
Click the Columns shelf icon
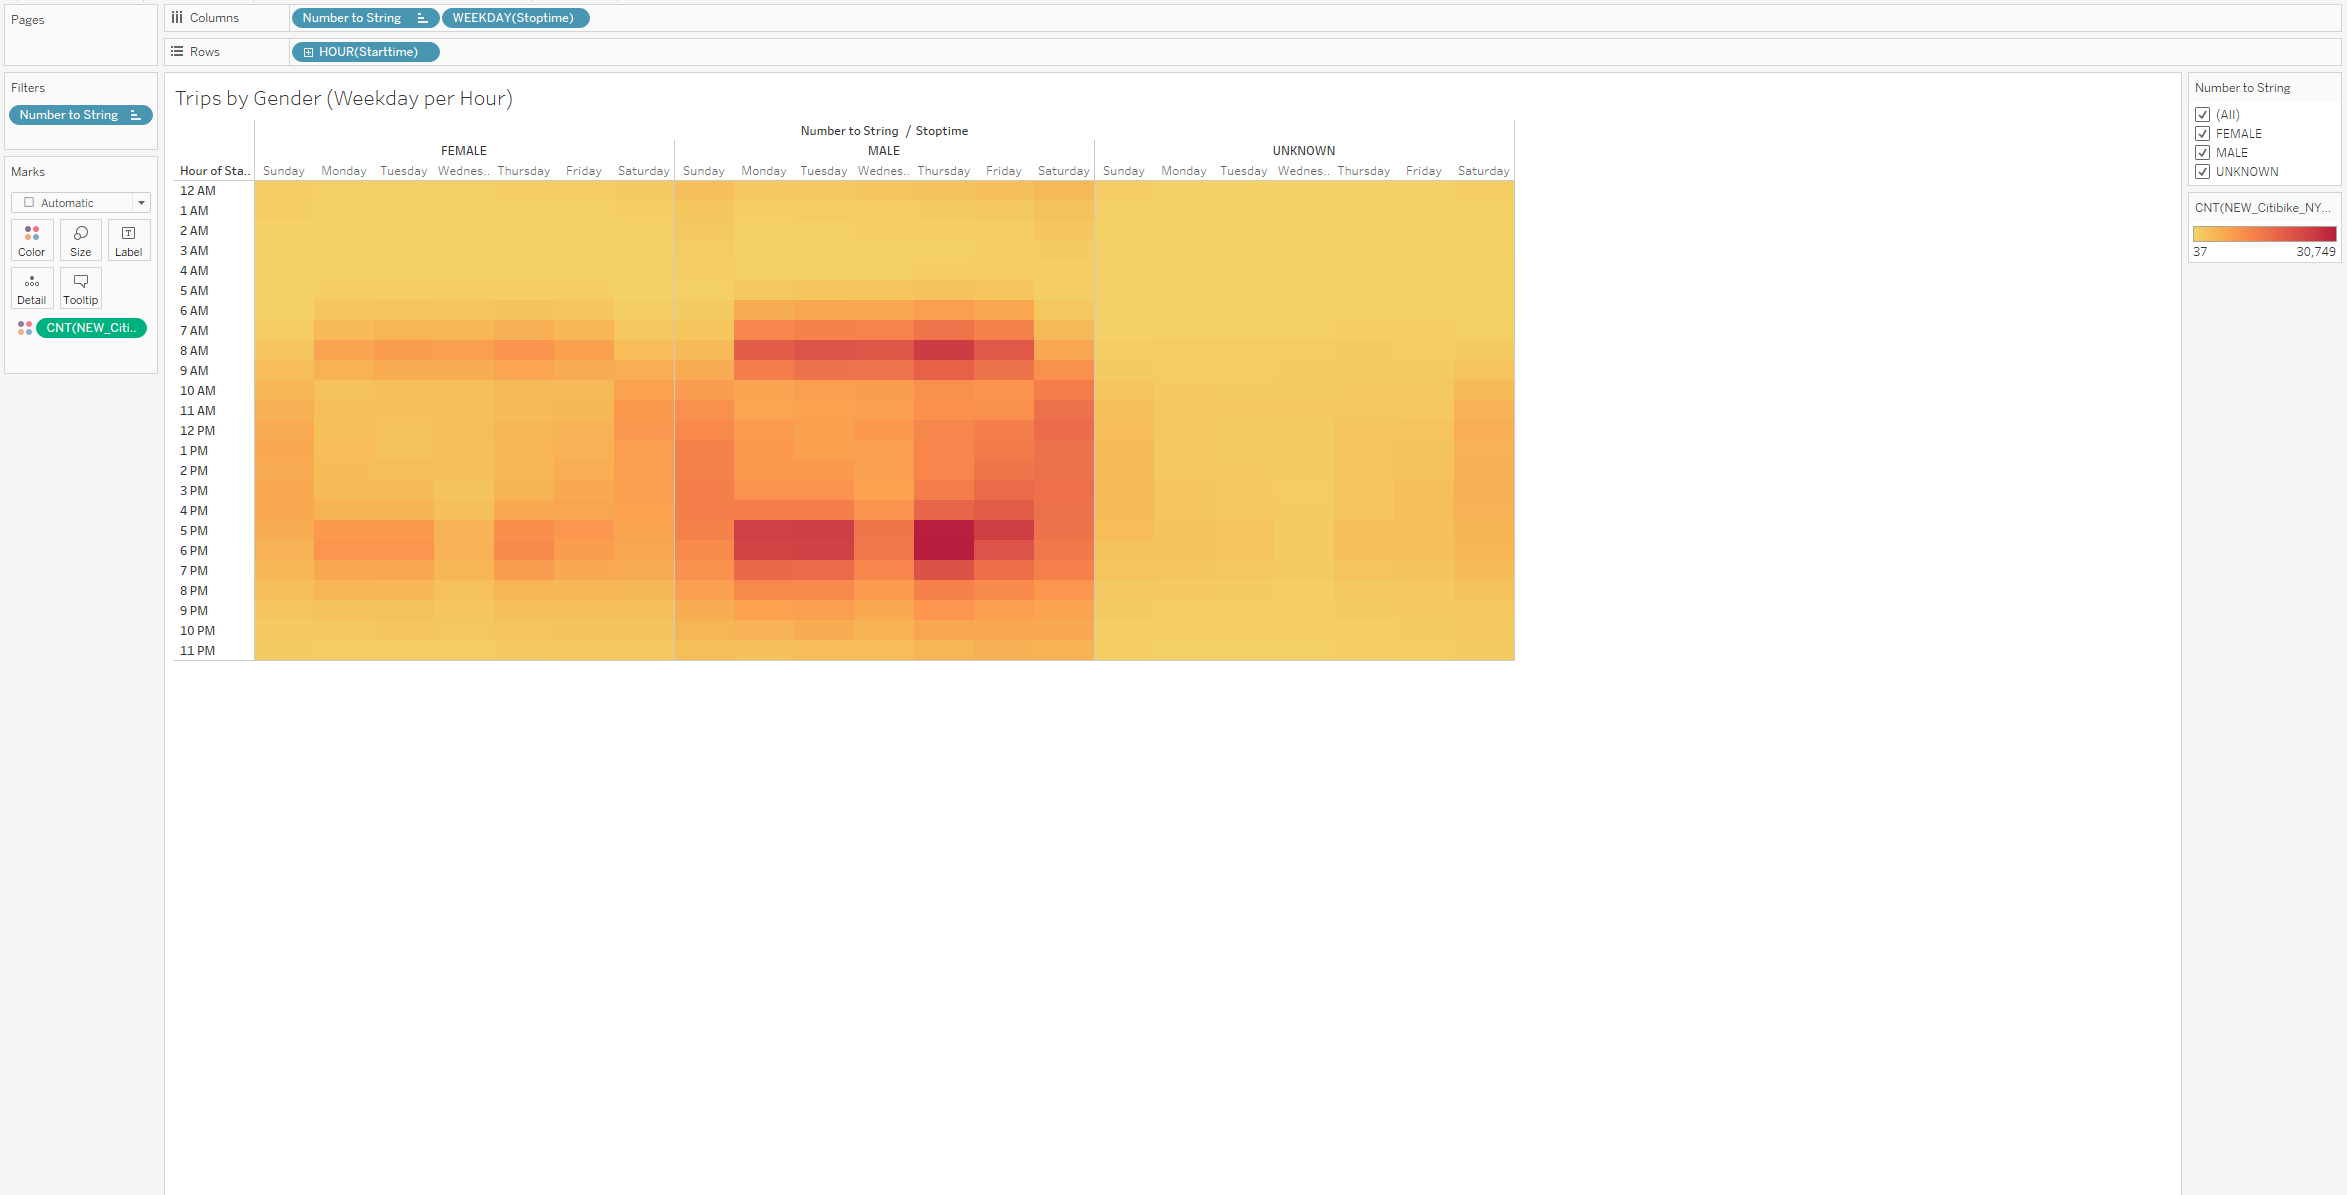(x=177, y=18)
